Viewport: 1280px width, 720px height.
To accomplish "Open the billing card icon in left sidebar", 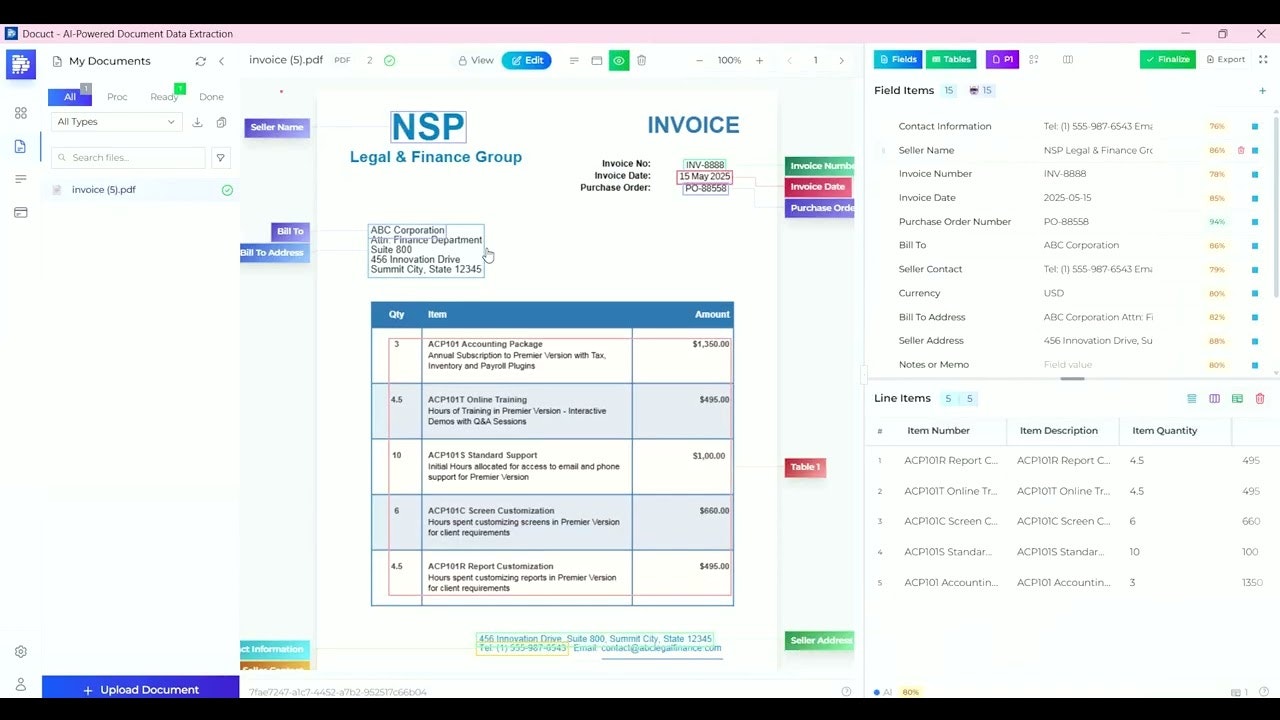I will (20, 212).
